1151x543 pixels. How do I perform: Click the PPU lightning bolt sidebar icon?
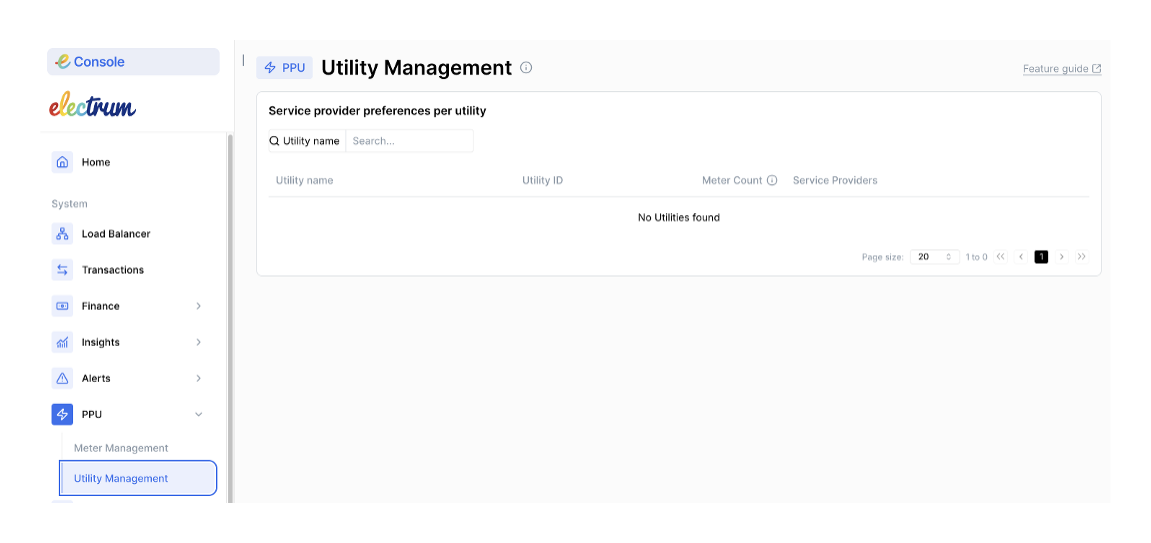tap(62, 415)
